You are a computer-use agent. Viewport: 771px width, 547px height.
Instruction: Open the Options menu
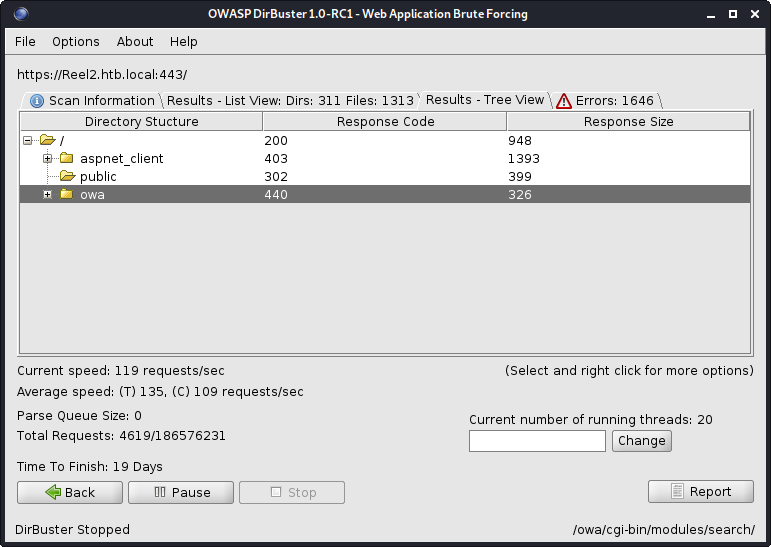pos(76,41)
